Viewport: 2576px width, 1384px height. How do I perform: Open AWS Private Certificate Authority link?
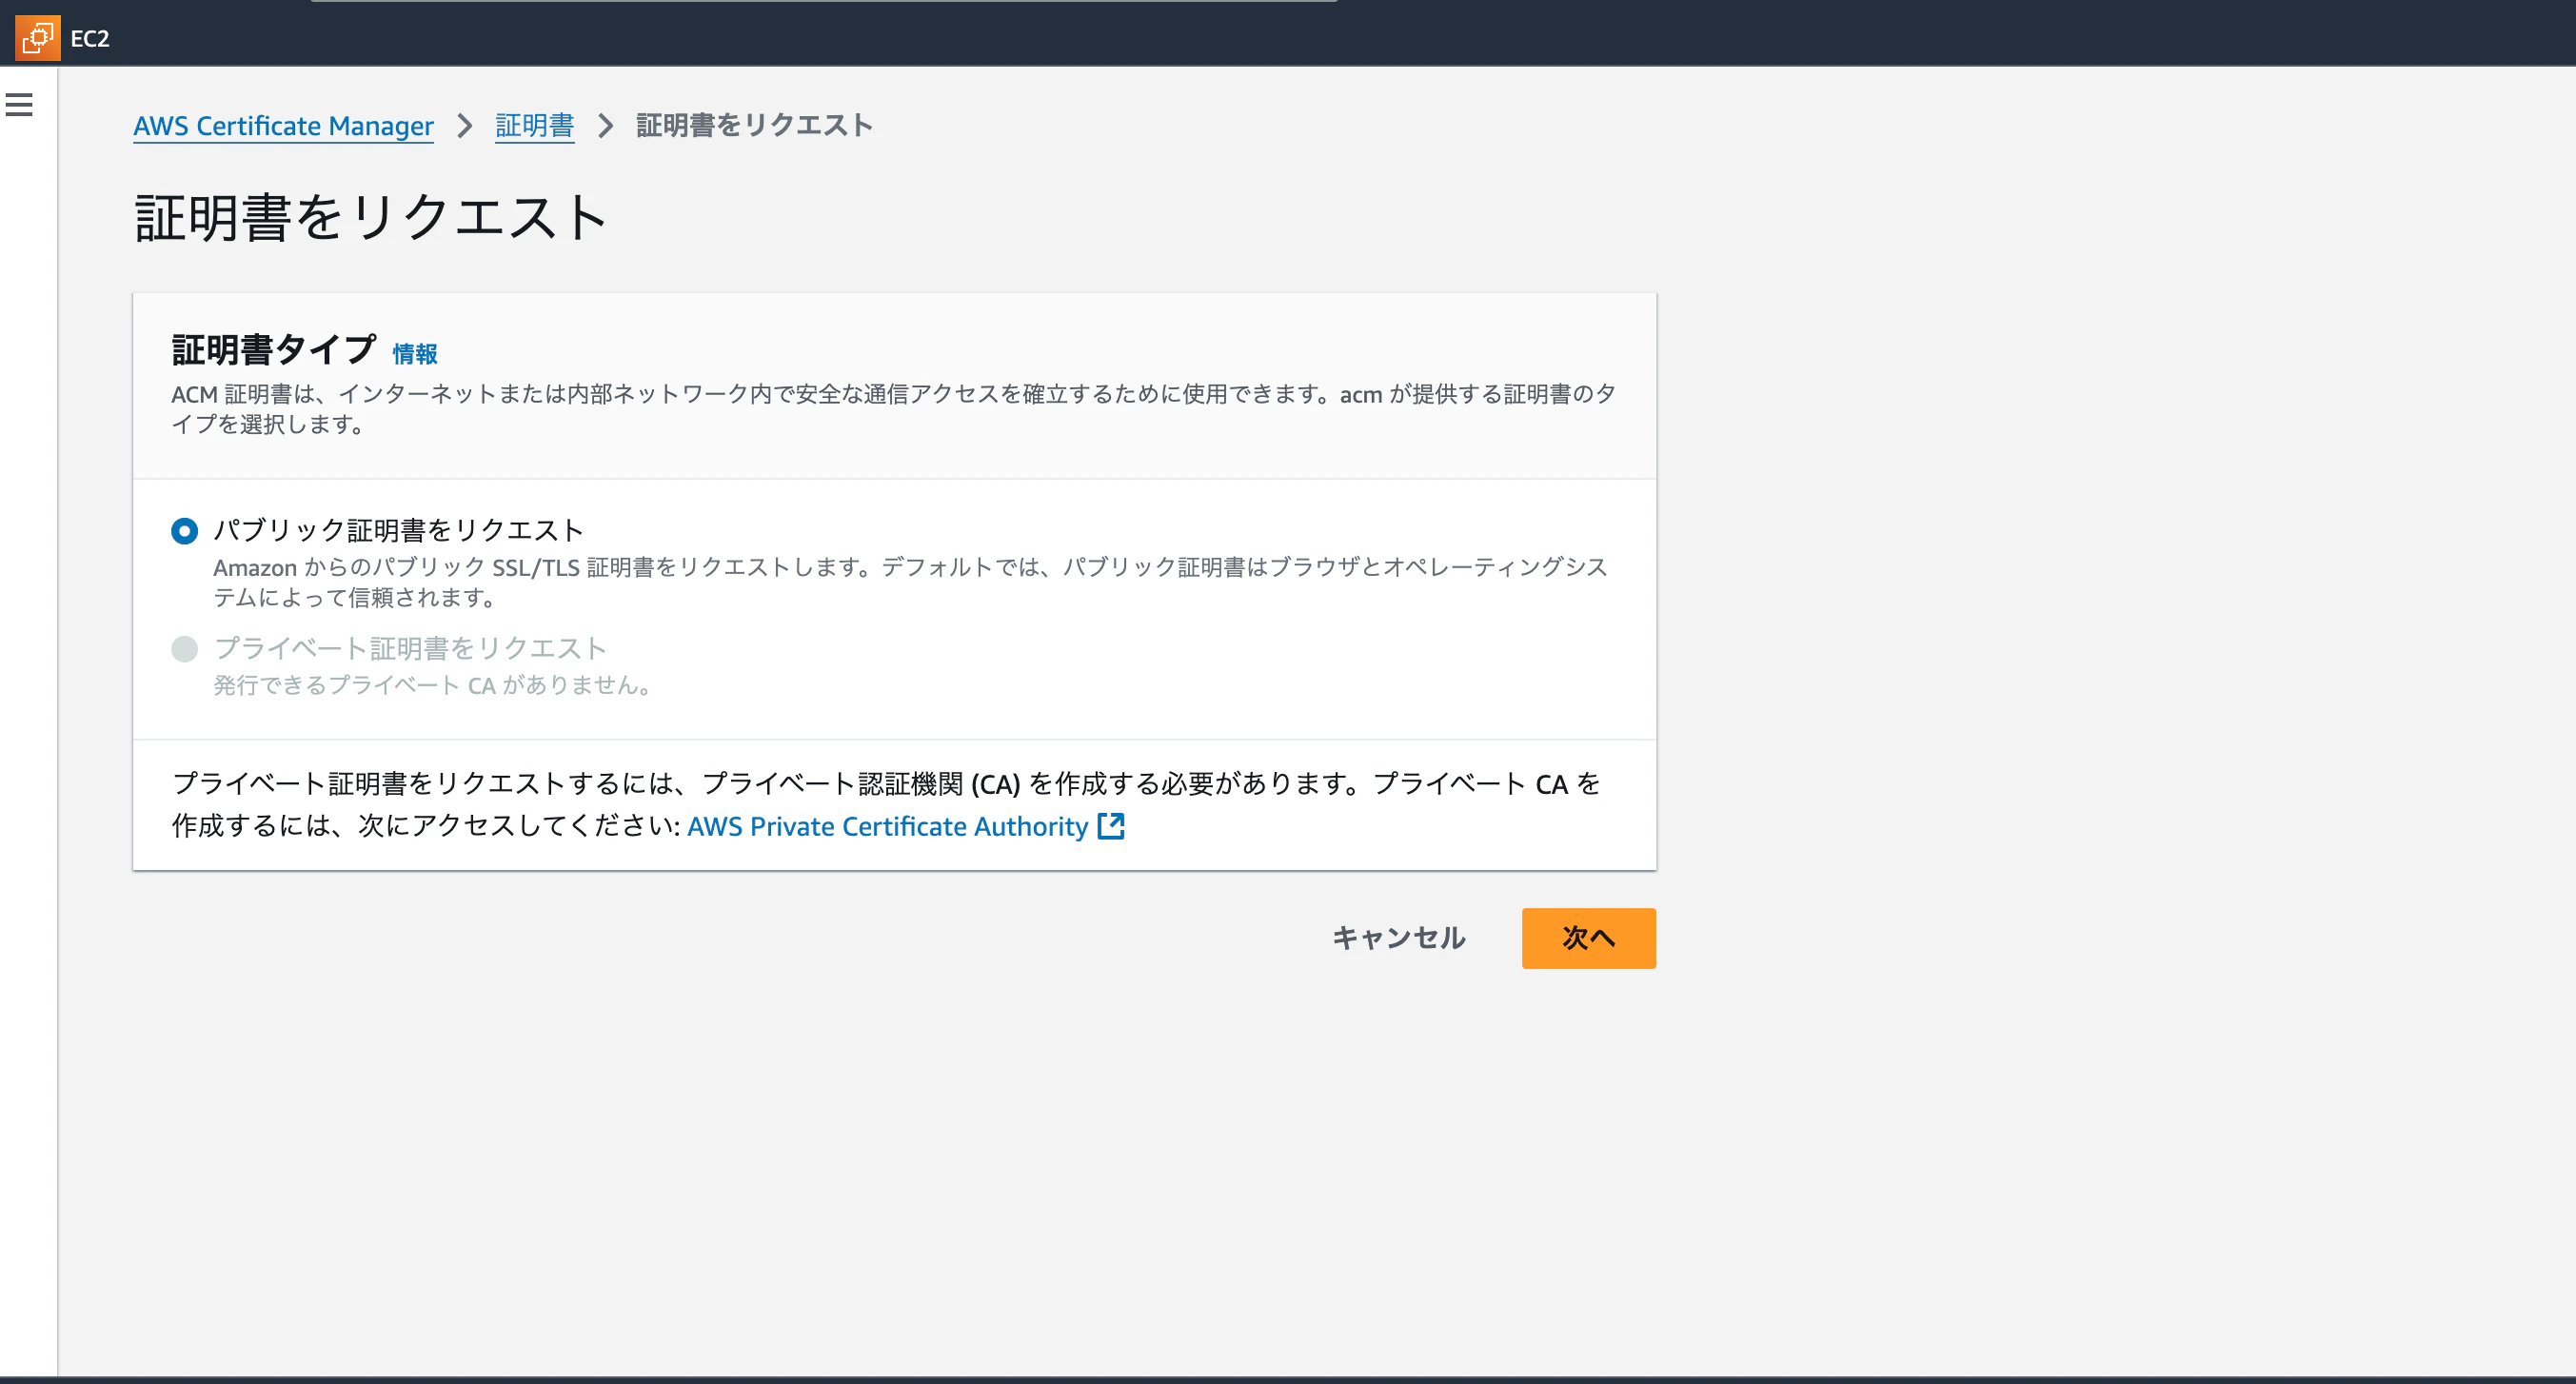(887, 826)
